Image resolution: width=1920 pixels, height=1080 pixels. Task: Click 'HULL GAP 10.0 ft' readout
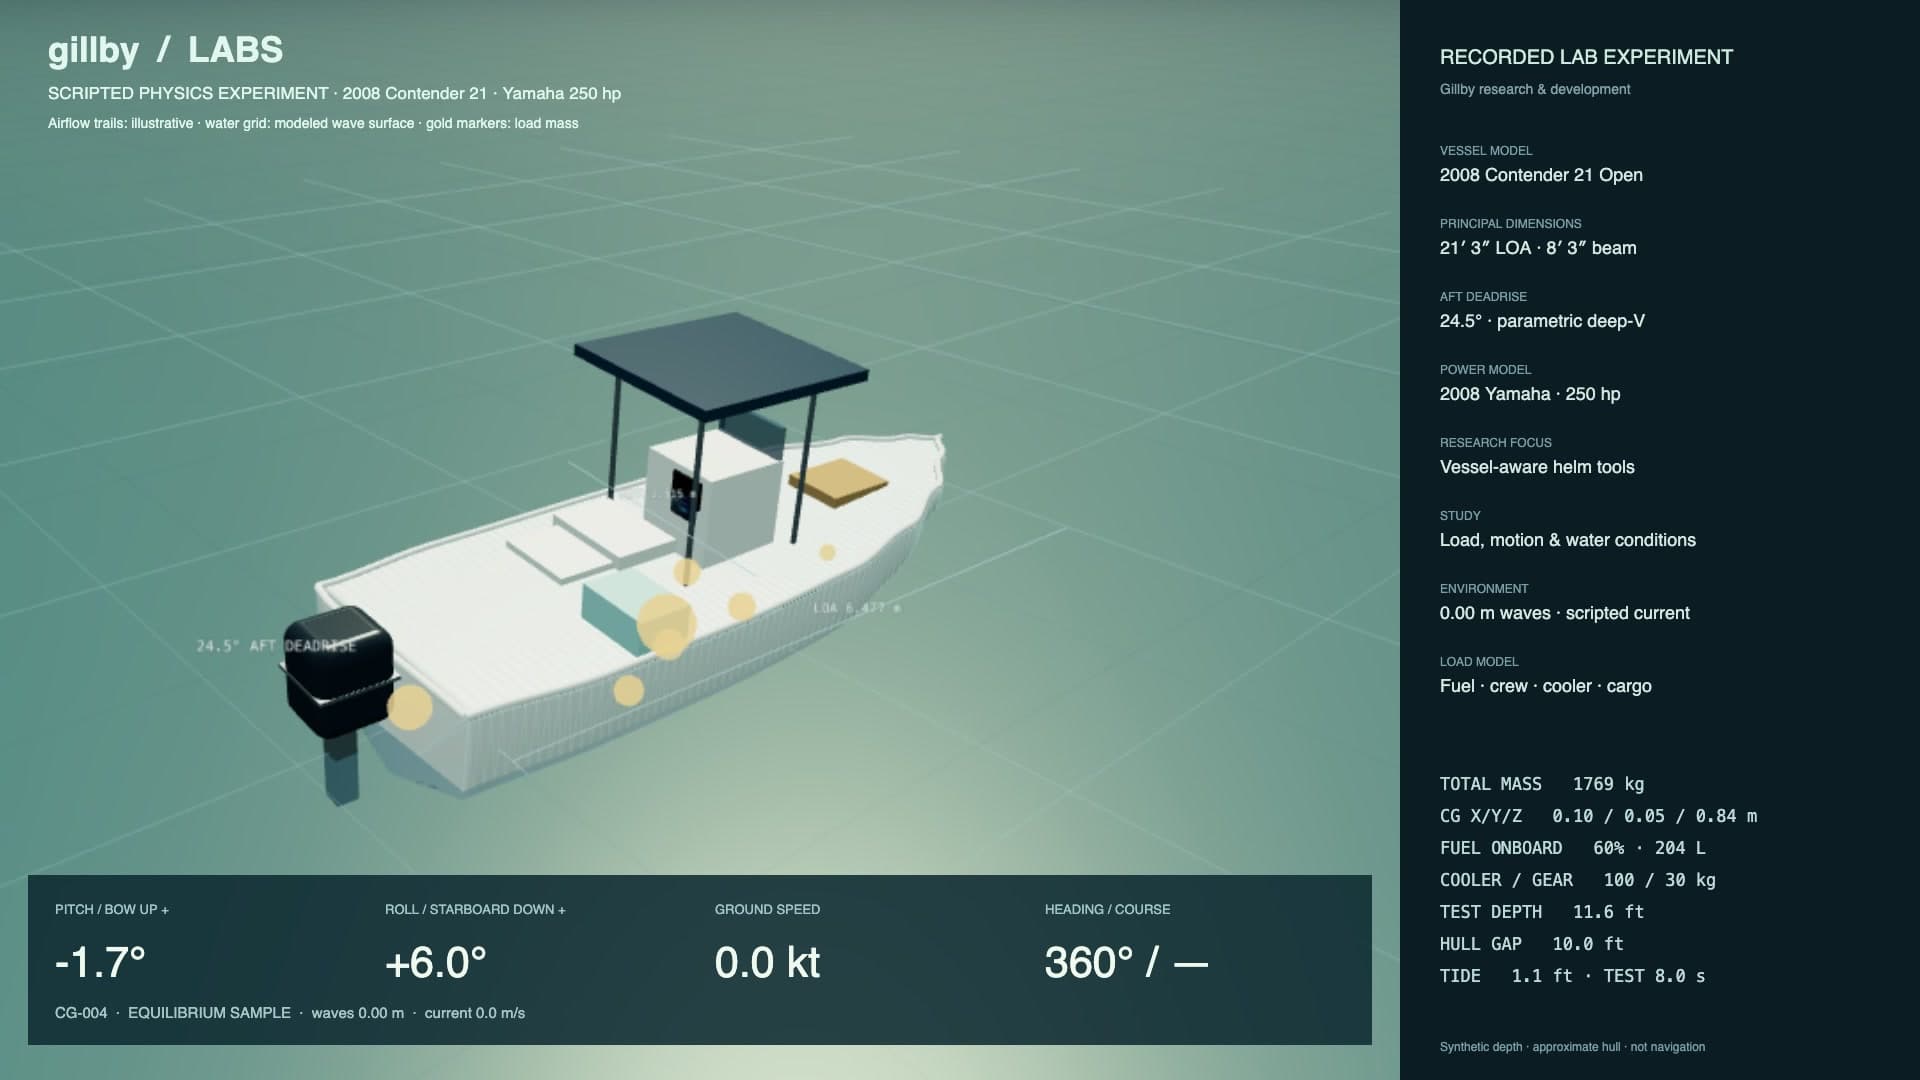pos(1532,944)
